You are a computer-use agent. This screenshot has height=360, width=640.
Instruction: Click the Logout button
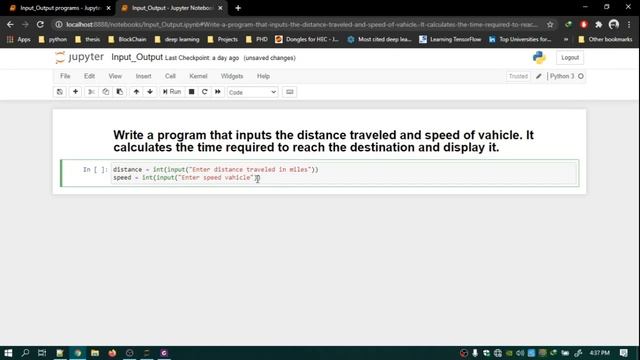click(570, 58)
